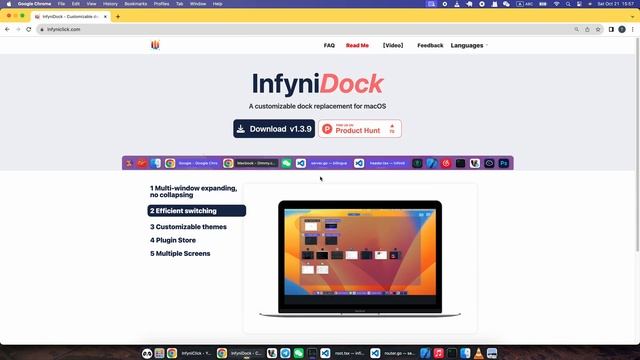Click the Xcode icon in bottom dock

pos(425,353)
